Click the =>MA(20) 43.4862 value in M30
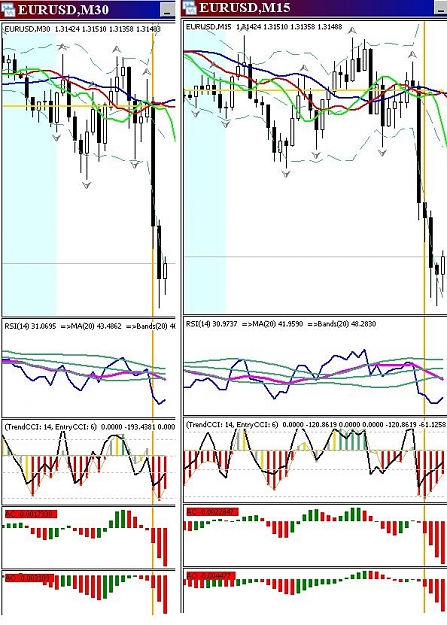The image size is (447, 625). pyautogui.click(x=91, y=326)
